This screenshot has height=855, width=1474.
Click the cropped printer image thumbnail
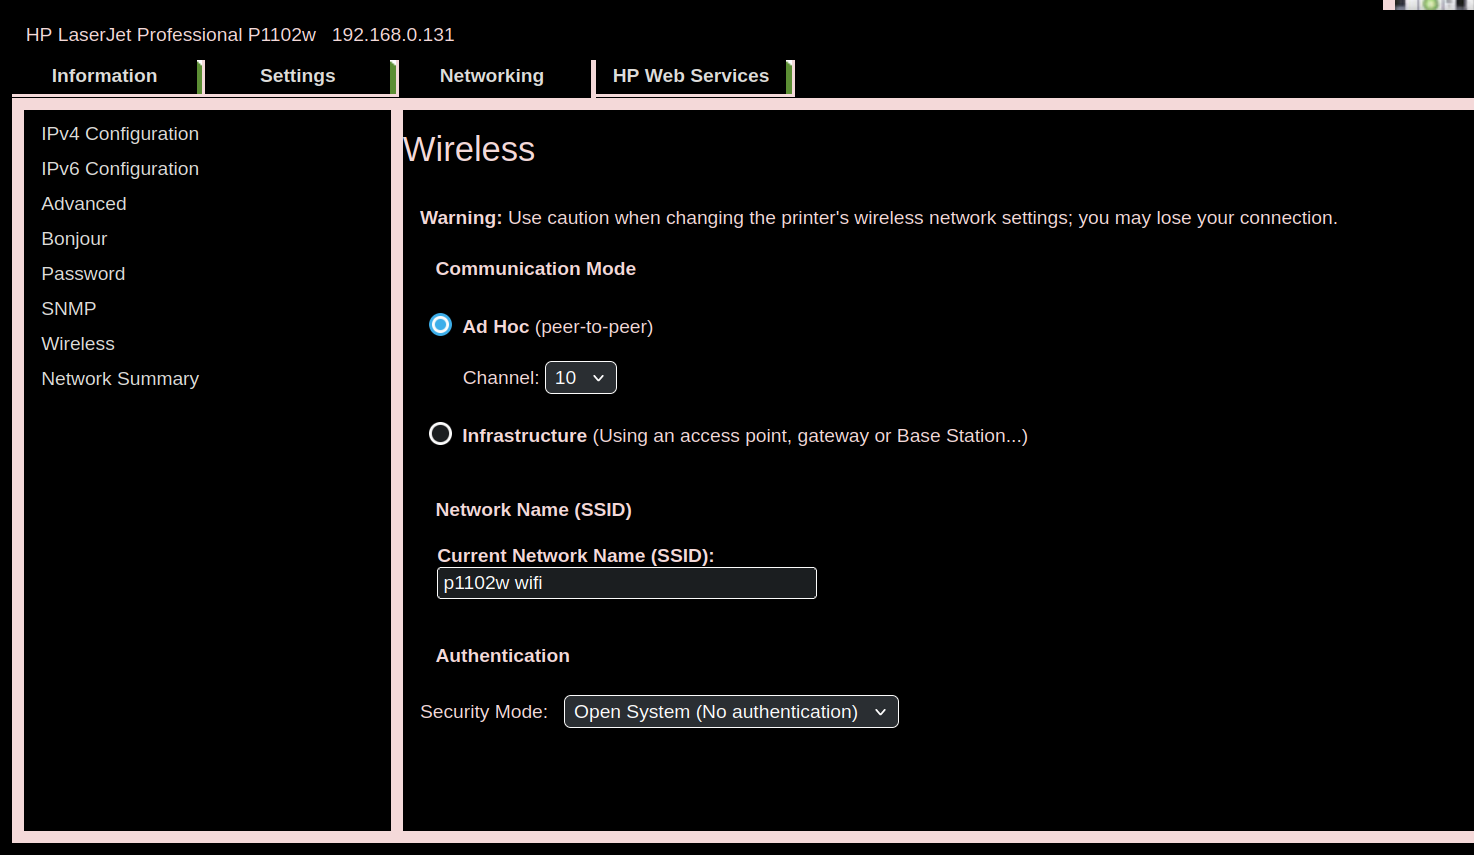click(1428, 4)
